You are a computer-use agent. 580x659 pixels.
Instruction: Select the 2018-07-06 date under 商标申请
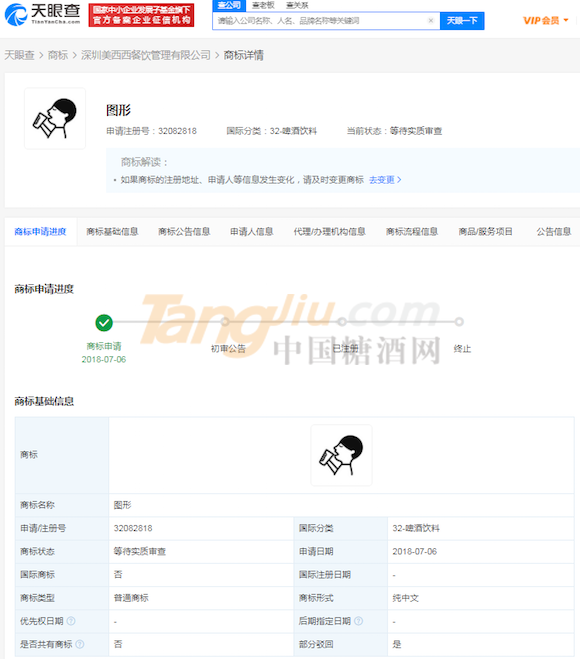pos(104,359)
